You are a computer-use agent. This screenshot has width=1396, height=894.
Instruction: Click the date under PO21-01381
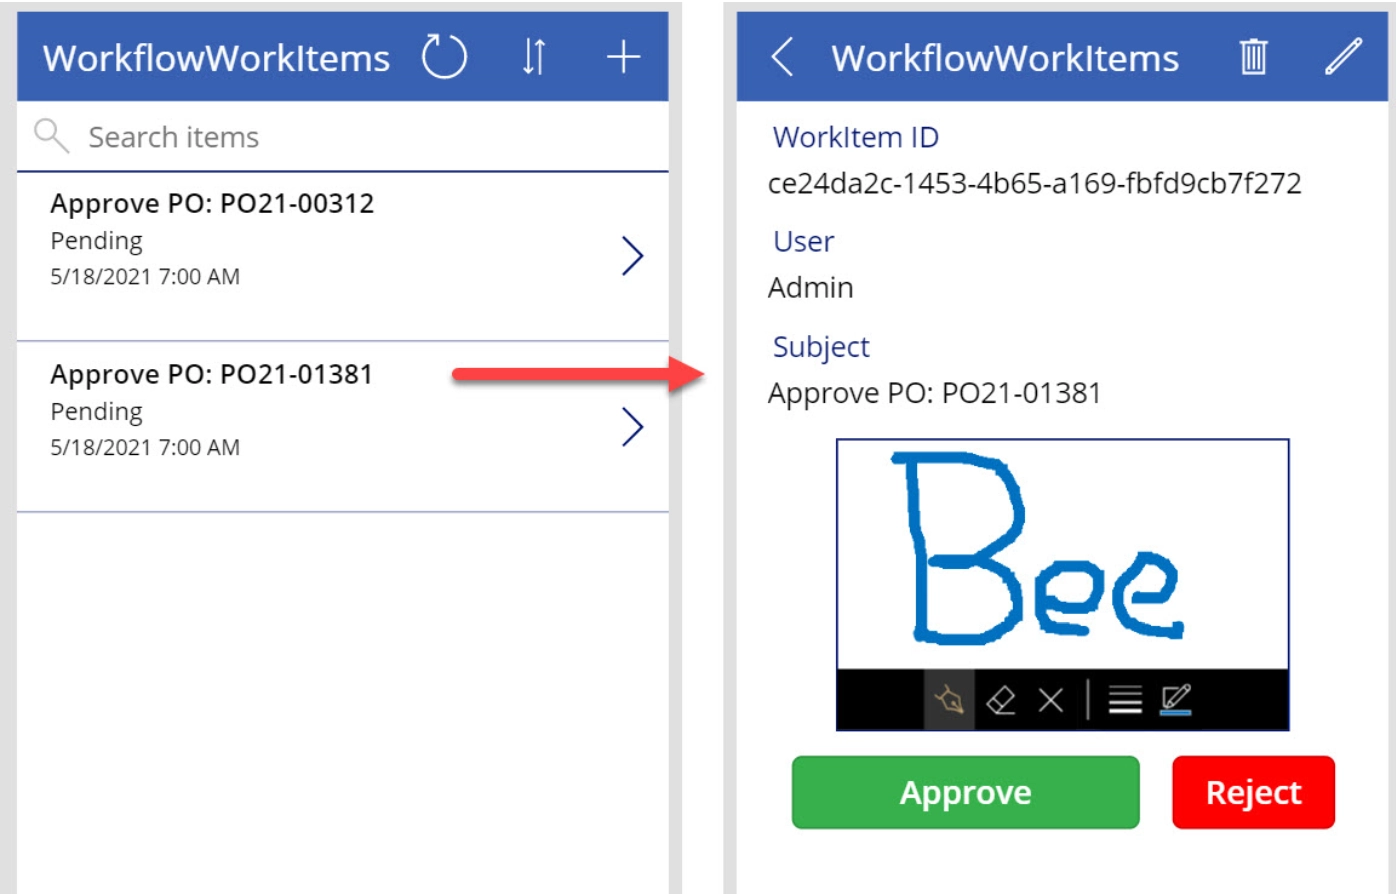click(145, 448)
